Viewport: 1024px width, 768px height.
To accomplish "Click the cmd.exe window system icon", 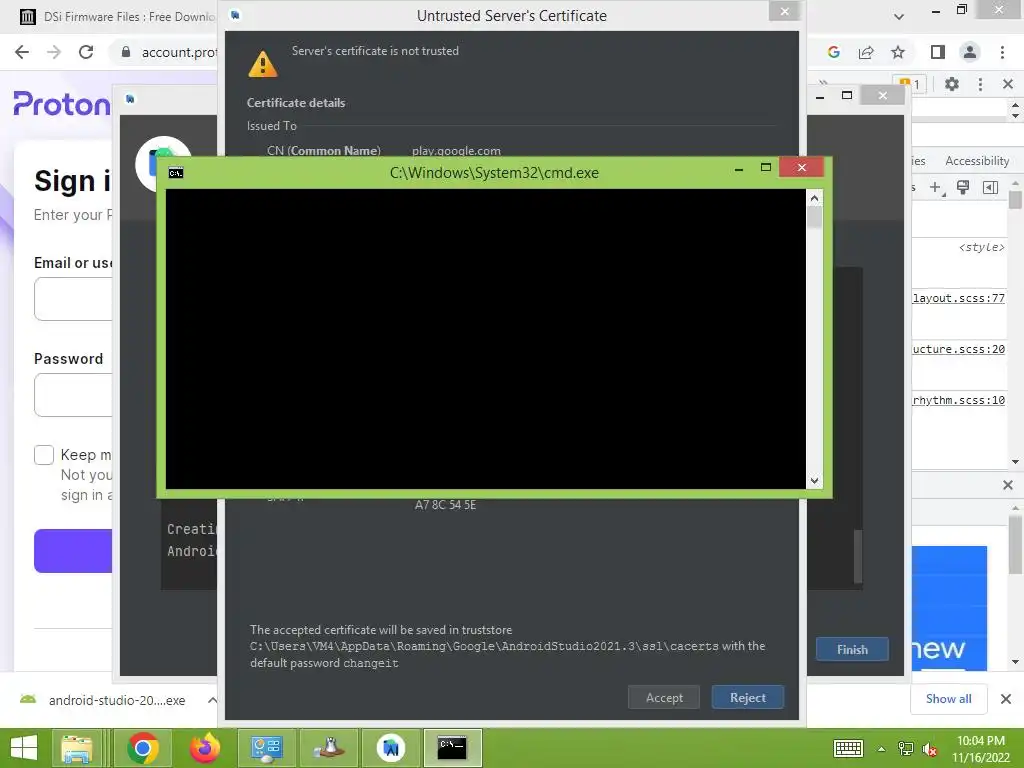I will click(176, 172).
